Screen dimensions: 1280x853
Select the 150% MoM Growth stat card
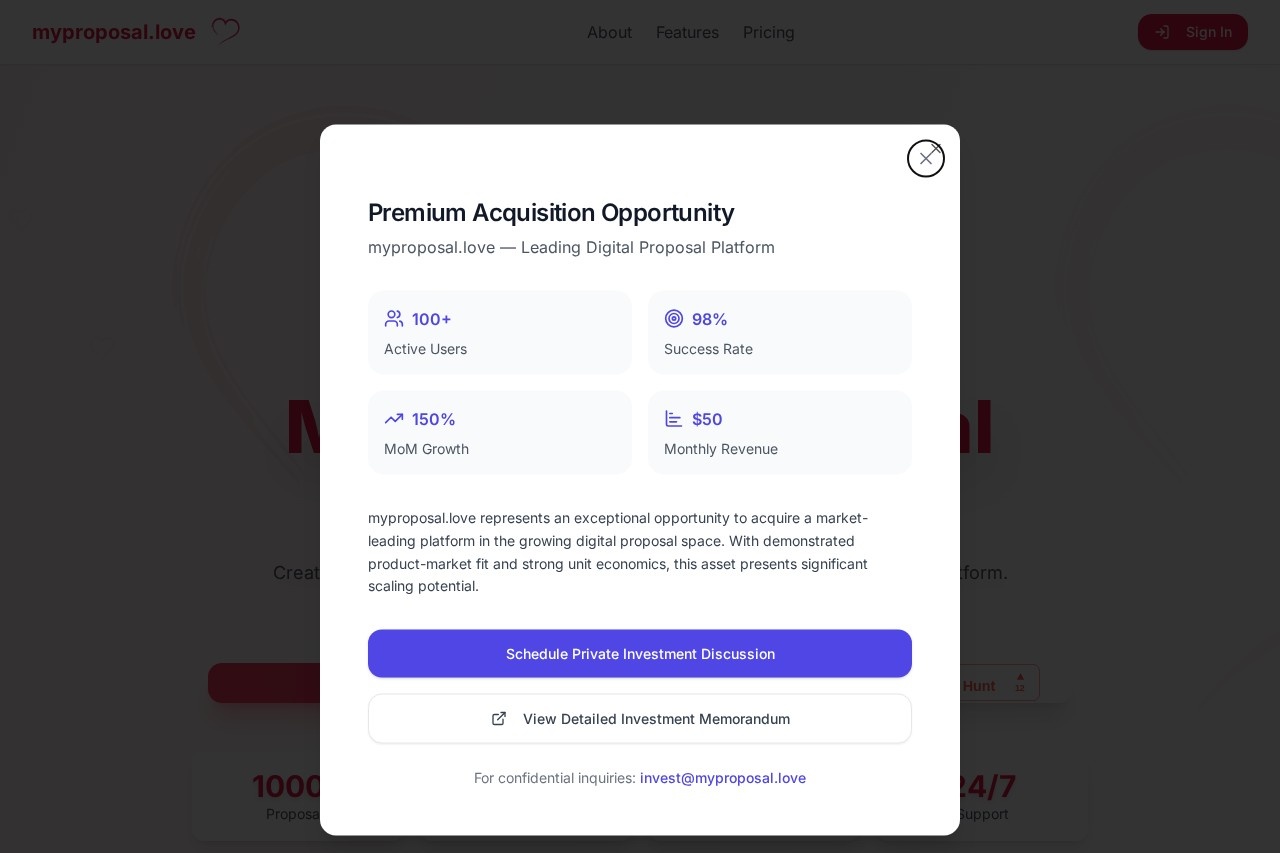pos(500,433)
